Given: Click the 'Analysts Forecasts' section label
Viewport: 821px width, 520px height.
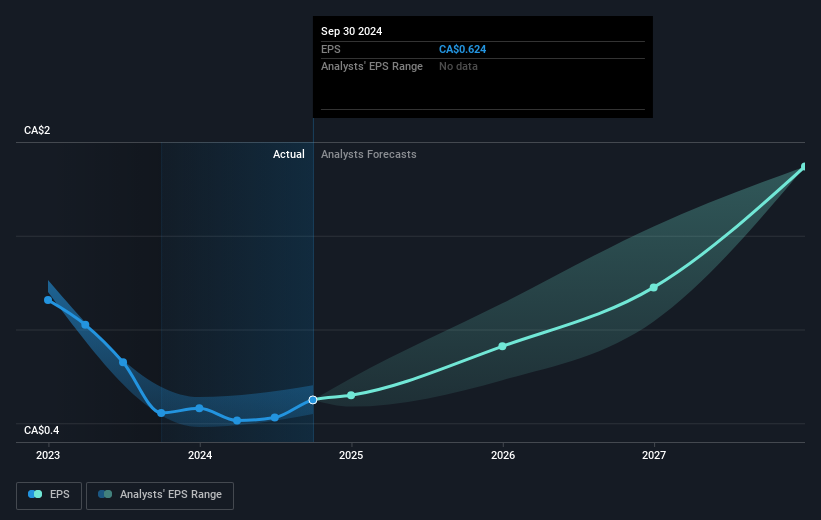Looking at the screenshot, I should pyautogui.click(x=369, y=154).
